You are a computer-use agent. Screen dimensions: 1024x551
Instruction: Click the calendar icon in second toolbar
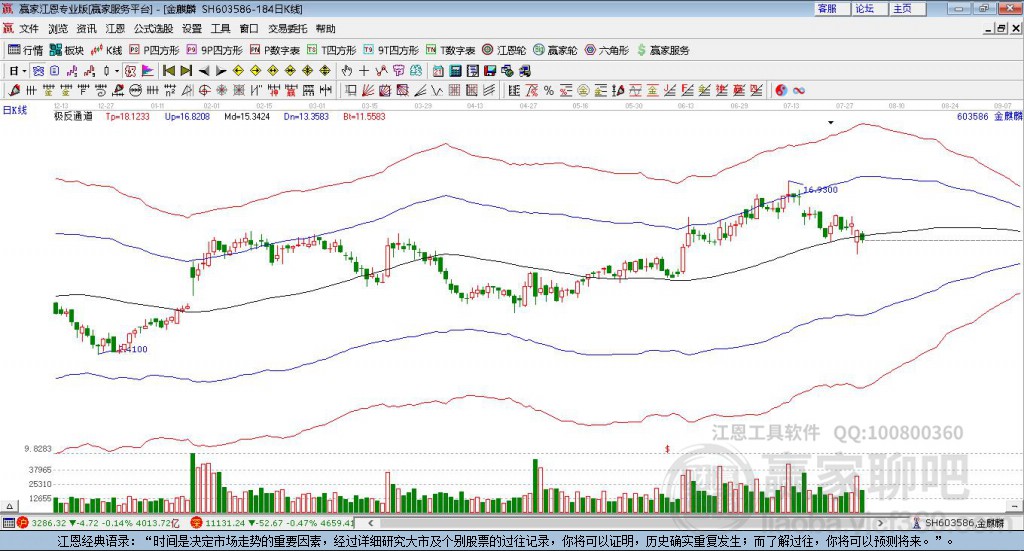pyautogui.click(x=438, y=71)
